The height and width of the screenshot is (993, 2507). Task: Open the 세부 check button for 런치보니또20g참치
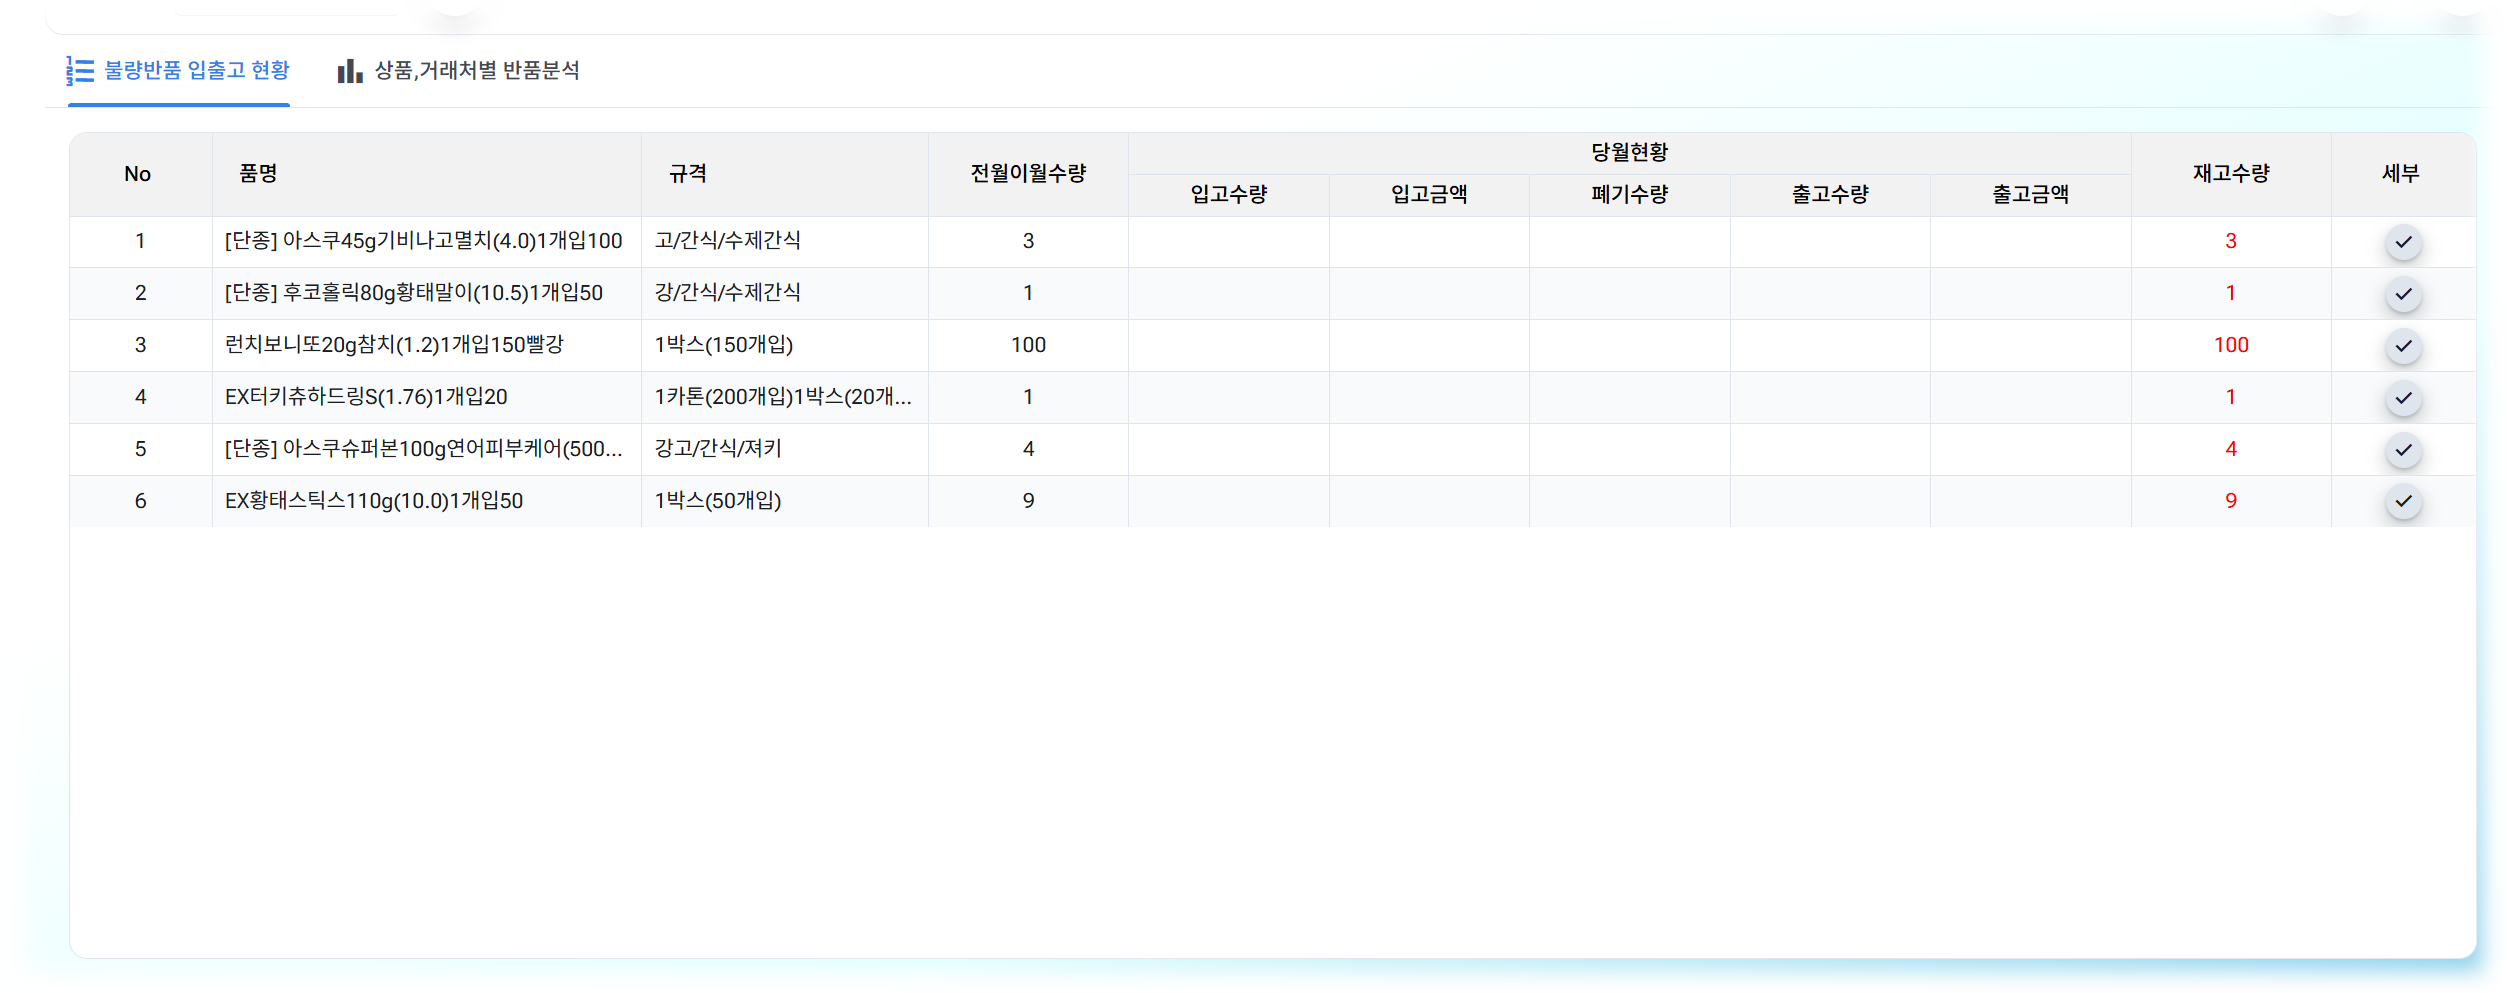(x=2402, y=346)
